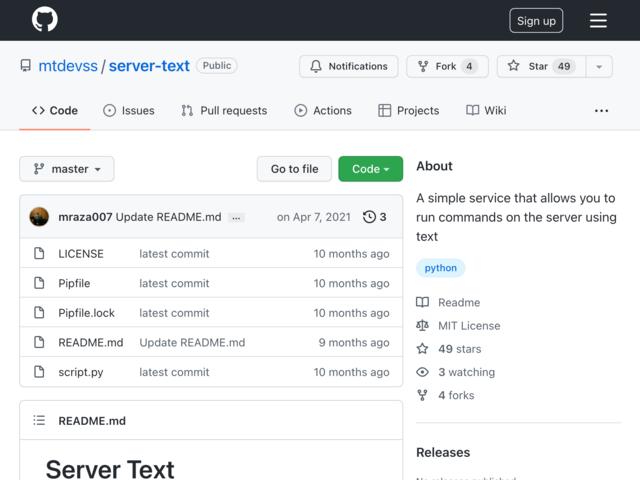Click the fork icon in the Fork button
This screenshot has width=640, height=480.
[x=423, y=66]
